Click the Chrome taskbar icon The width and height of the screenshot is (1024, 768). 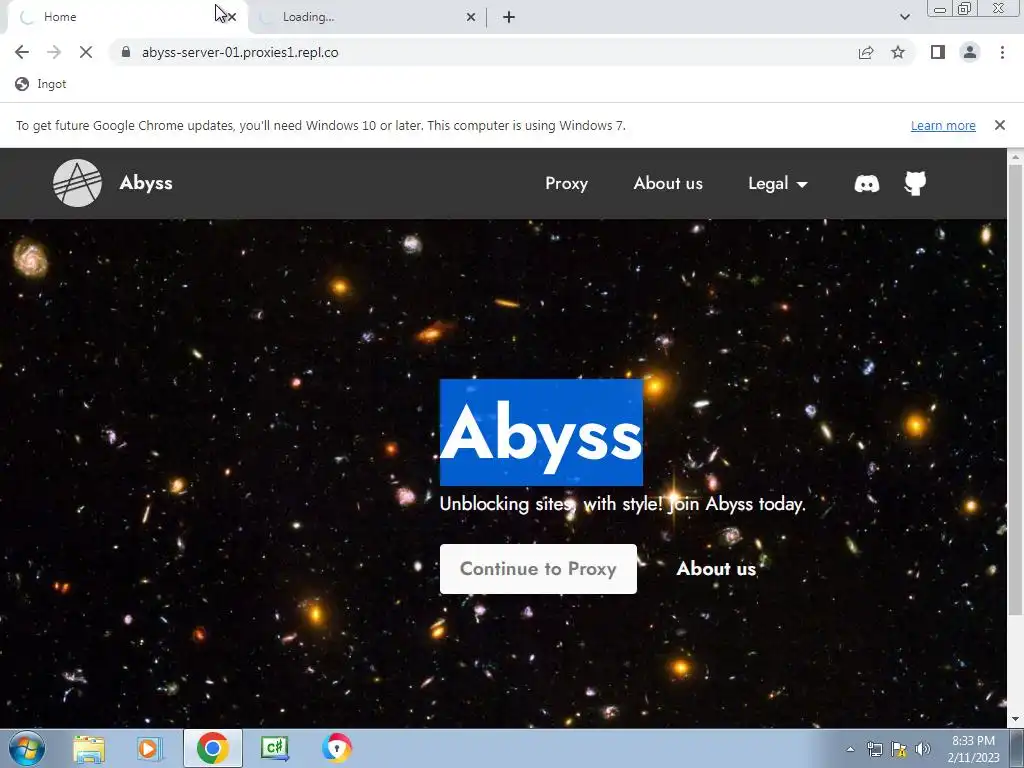point(212,748)
